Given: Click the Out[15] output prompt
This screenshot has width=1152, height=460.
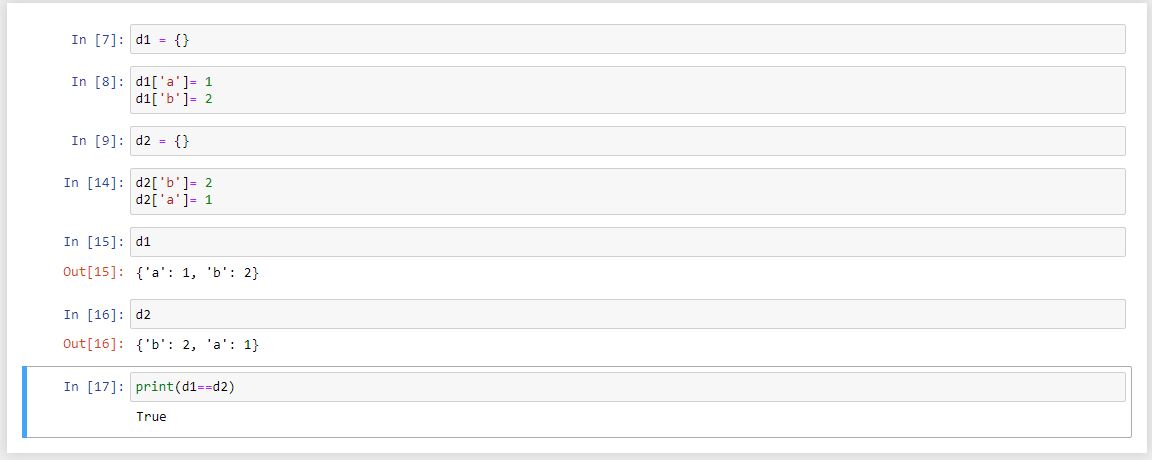Looking at the screenshot, I should pos(91,272).
